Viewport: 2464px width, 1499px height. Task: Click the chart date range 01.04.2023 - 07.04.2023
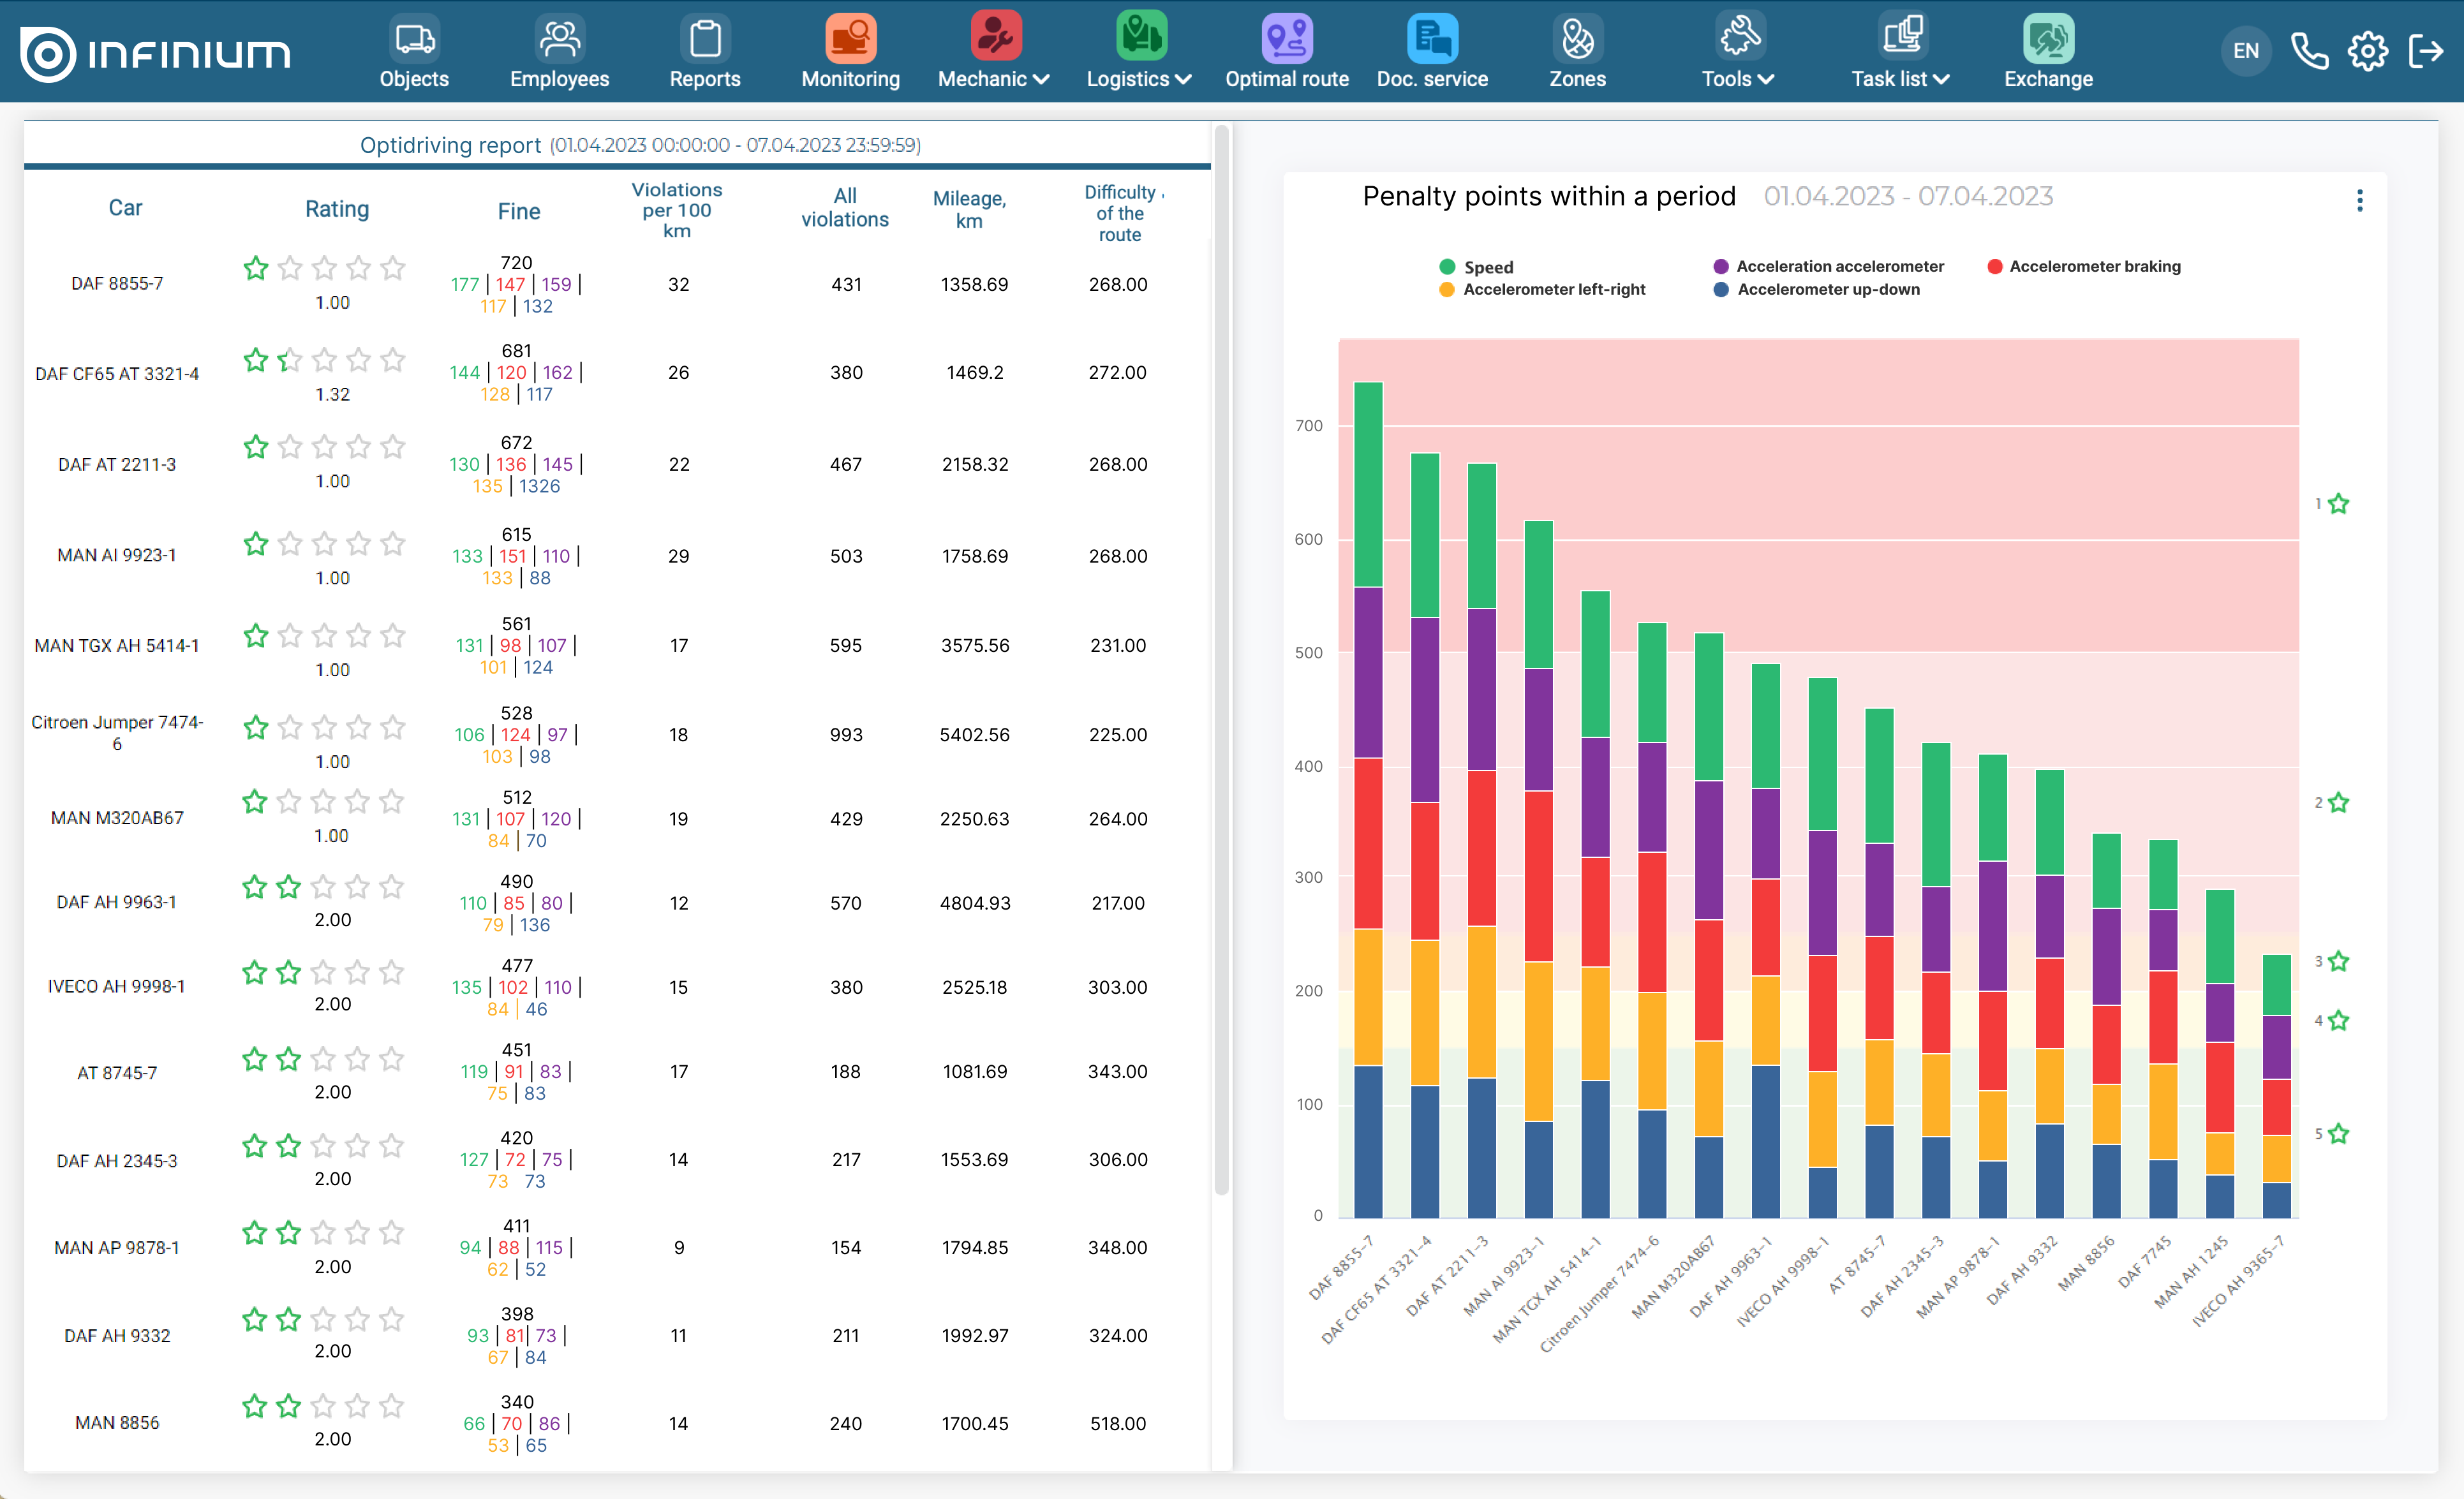1908,196
